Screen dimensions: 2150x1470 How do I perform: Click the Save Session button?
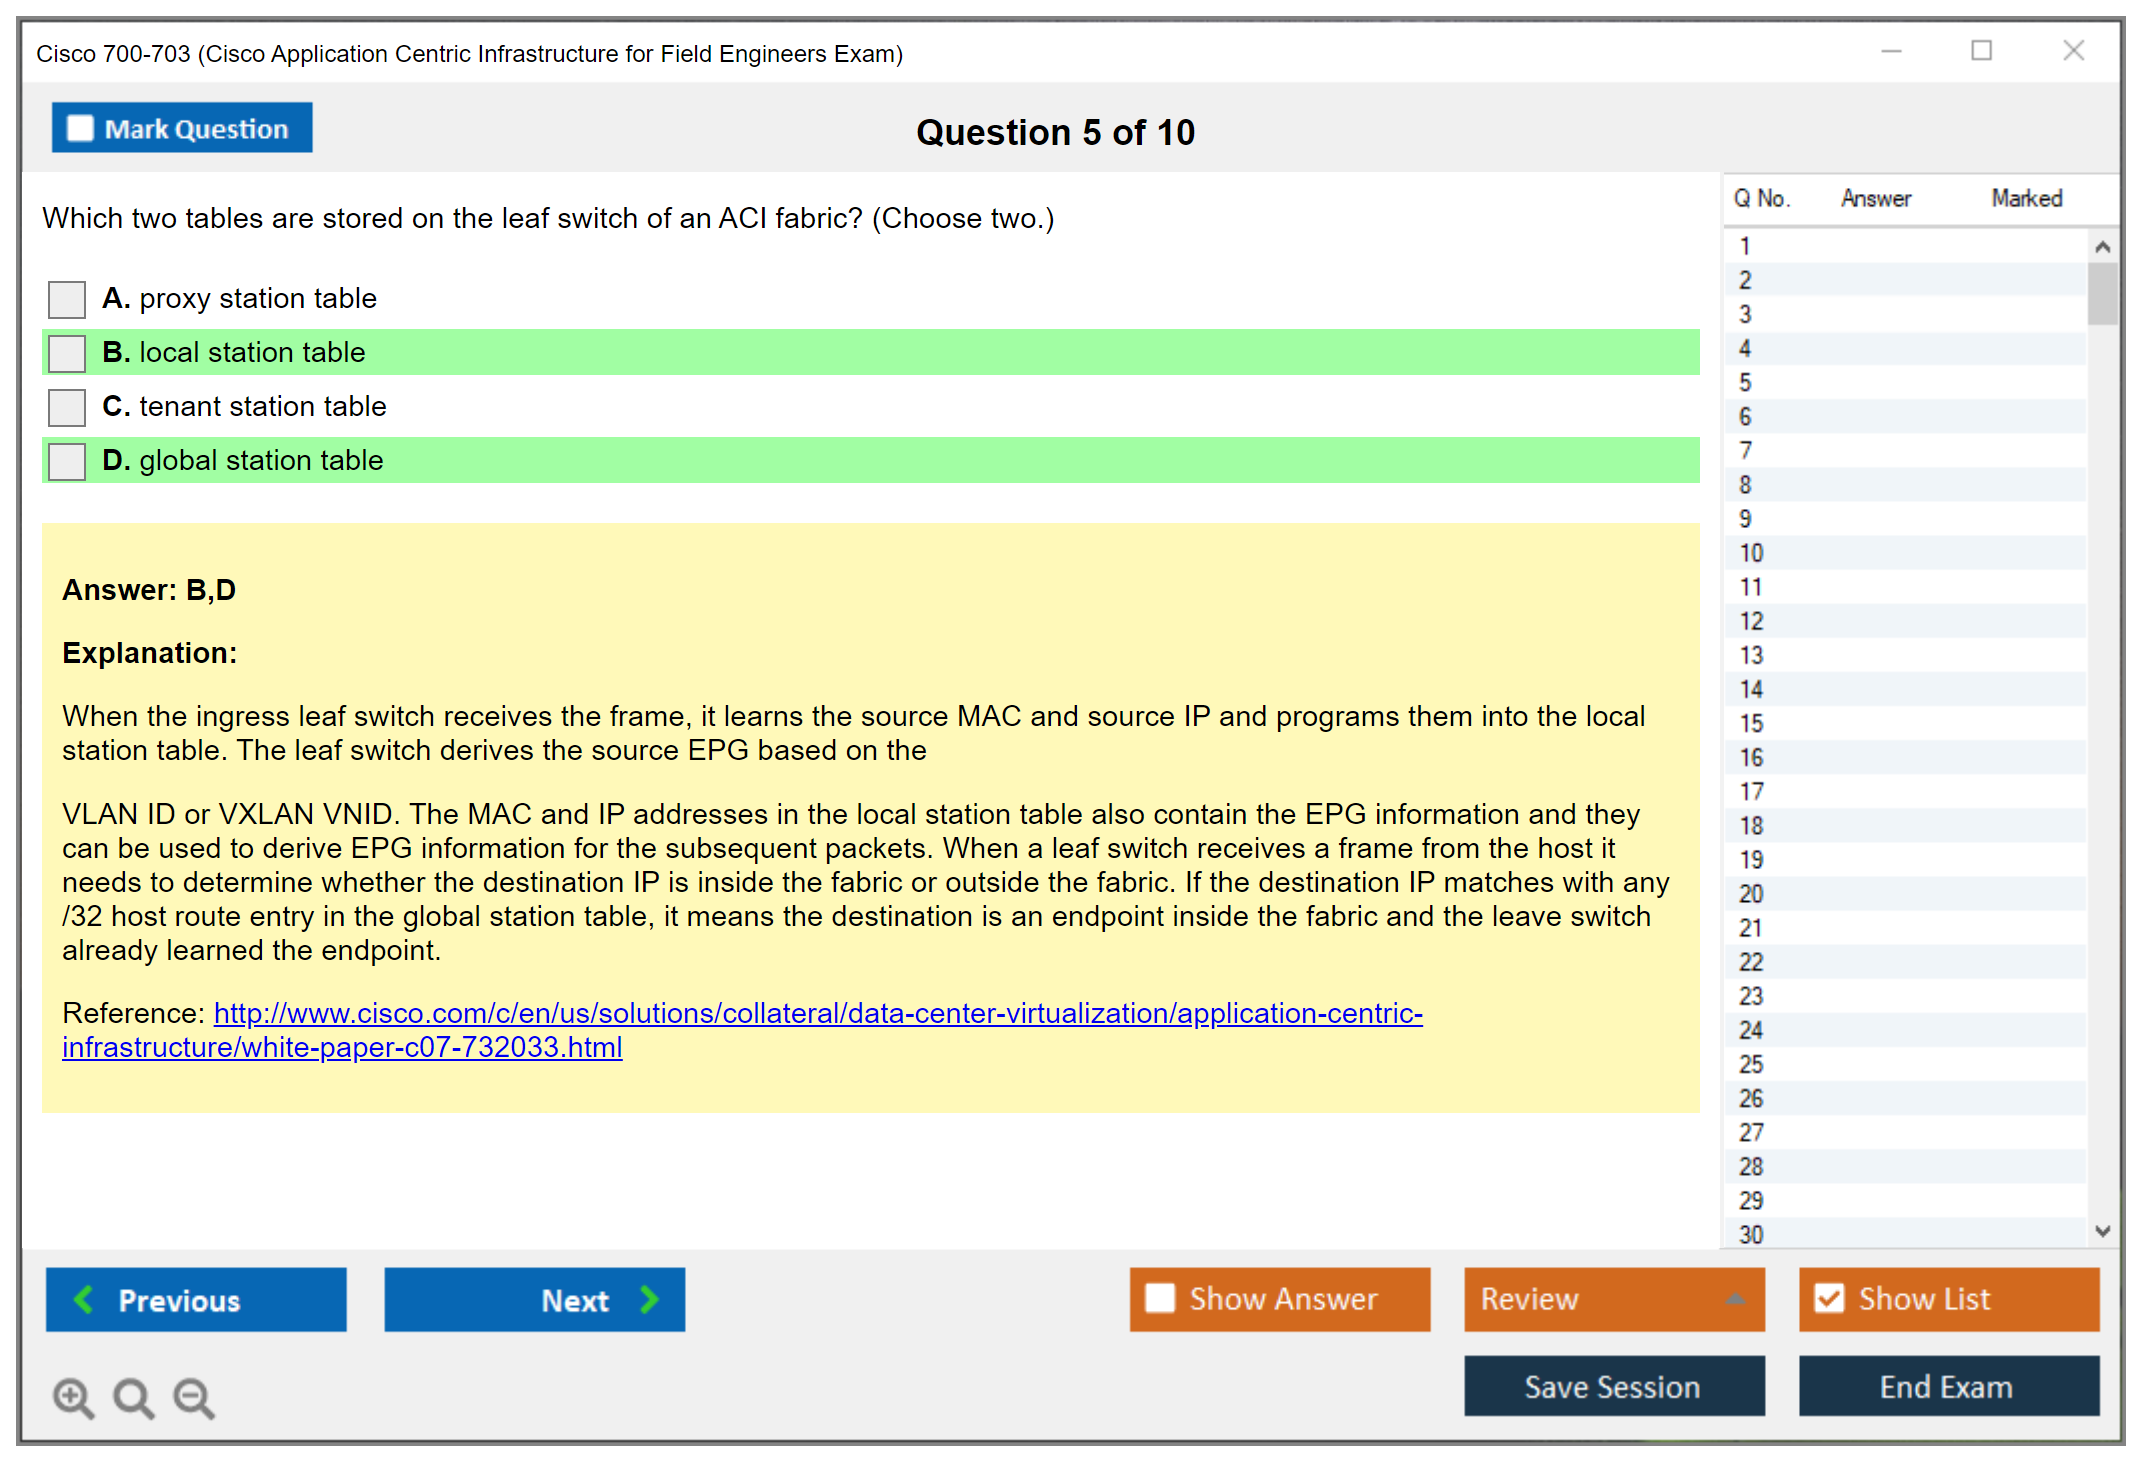point(1613,1386)
